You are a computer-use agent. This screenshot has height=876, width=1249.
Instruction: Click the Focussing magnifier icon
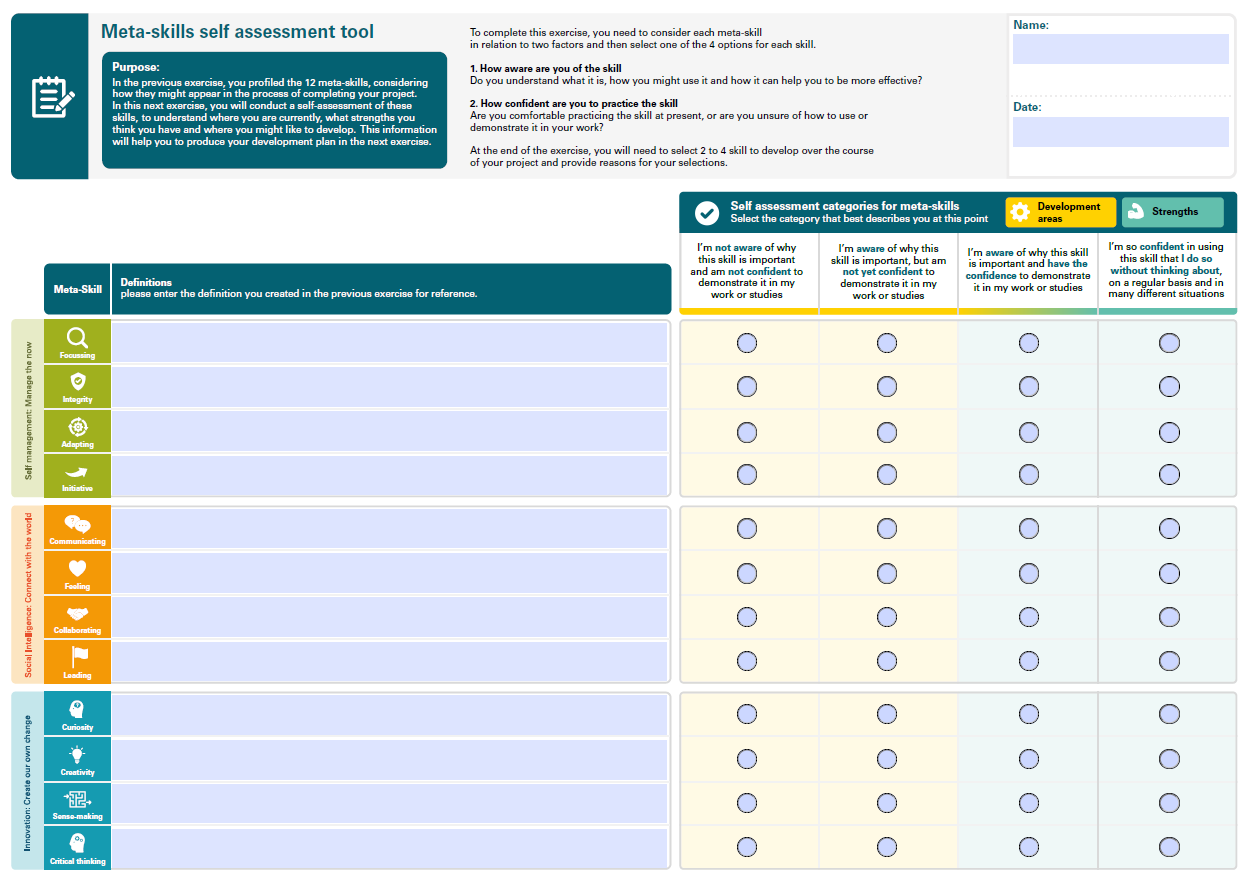tap(77, 338)
